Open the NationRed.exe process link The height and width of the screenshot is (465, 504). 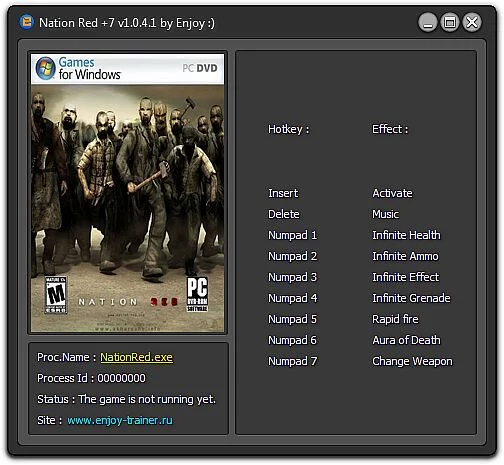point(136,357)
